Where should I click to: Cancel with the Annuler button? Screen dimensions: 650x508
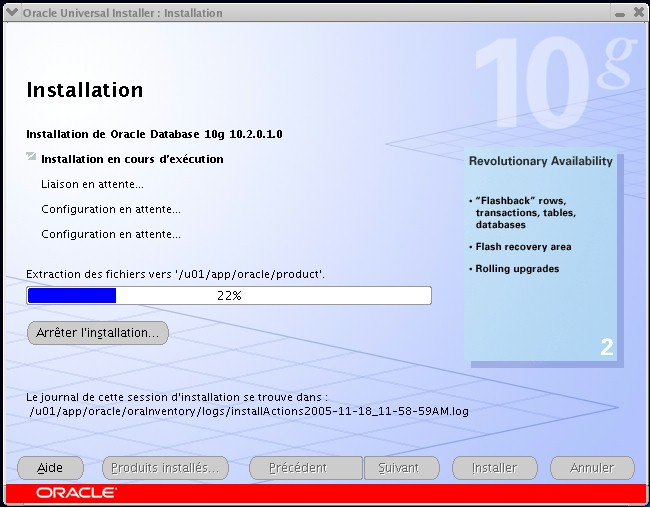coord(592,468)
